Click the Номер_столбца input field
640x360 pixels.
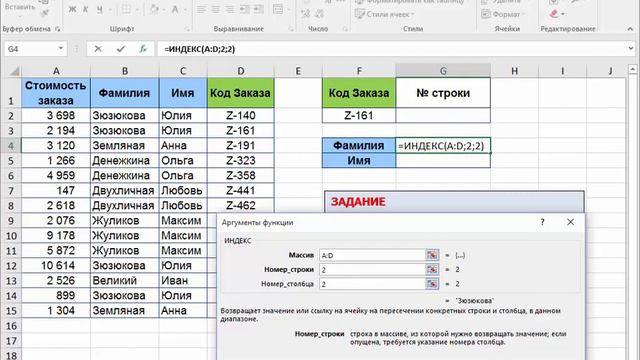point(372,284)
